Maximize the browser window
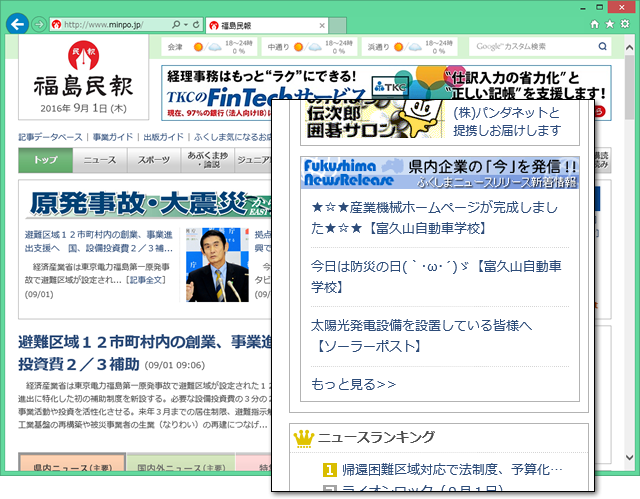 [599, 7]
